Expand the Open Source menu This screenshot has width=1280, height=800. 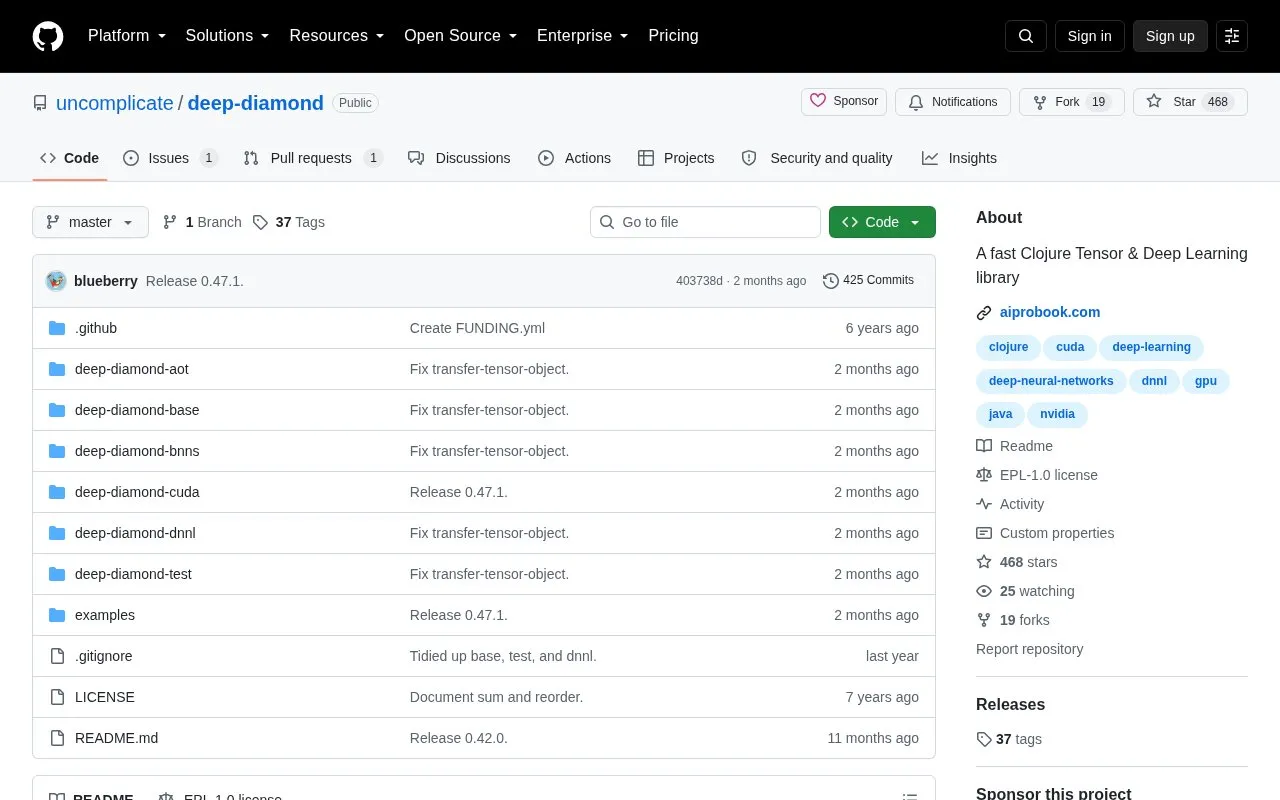tap(461, 36)
